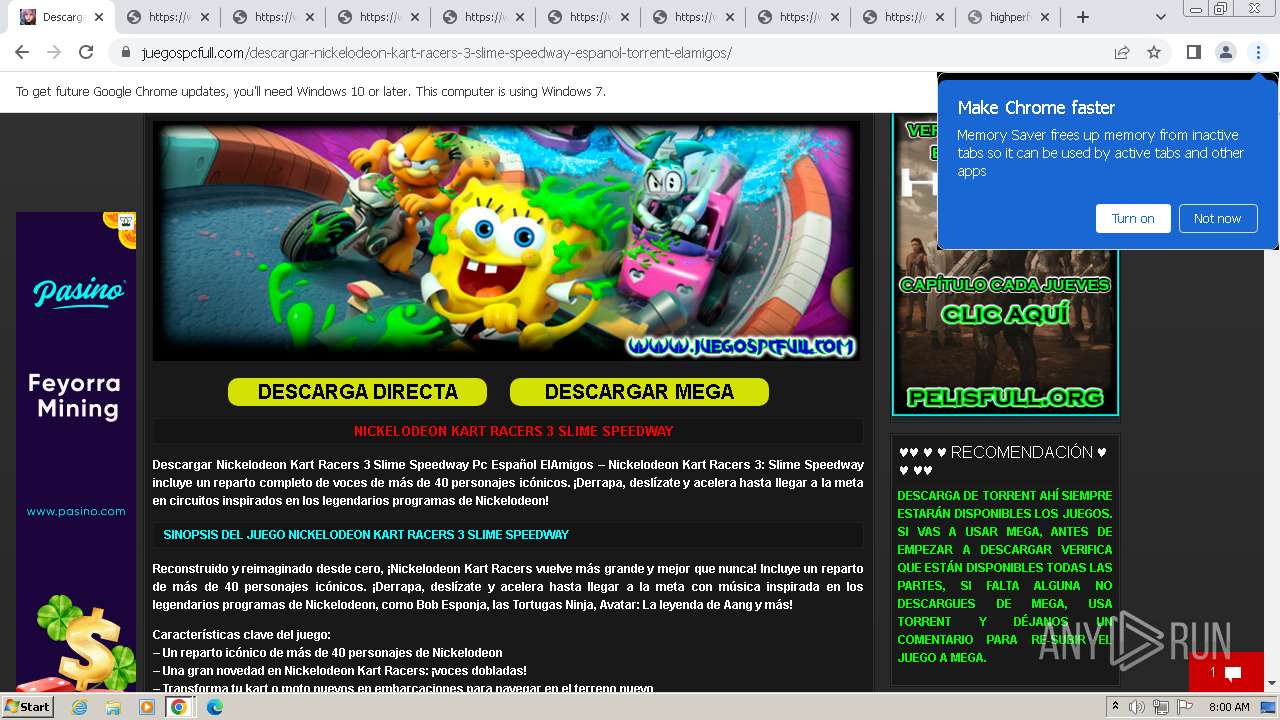The width and height of the screenshot is (1280, 720).
Task: Open the Chrome profile avatar
Action: (1225, 52)
